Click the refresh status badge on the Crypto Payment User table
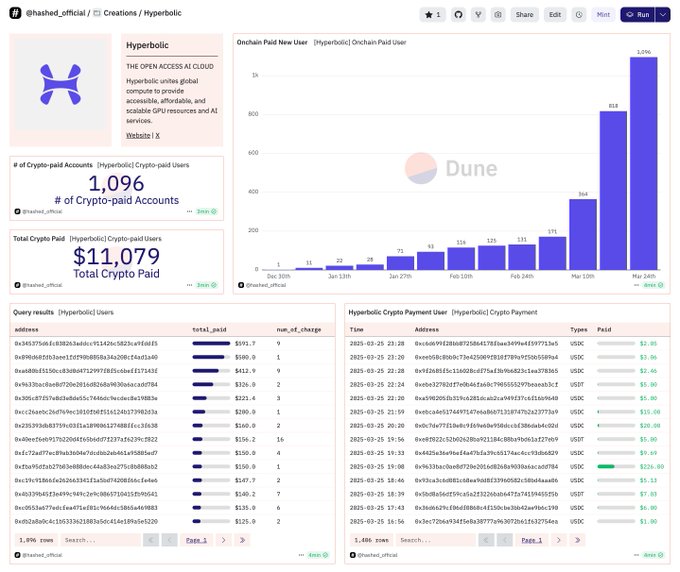The width and height of the screenshot is (680, 572). (654, 555)
